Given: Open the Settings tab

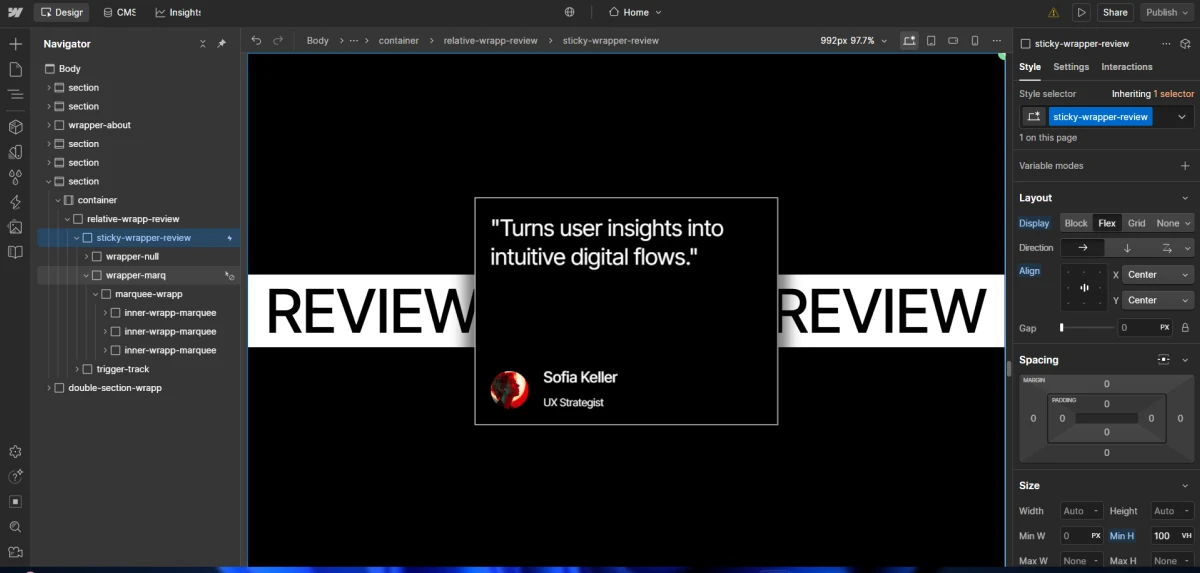Looking at the screenshot, I should 1071,67.
